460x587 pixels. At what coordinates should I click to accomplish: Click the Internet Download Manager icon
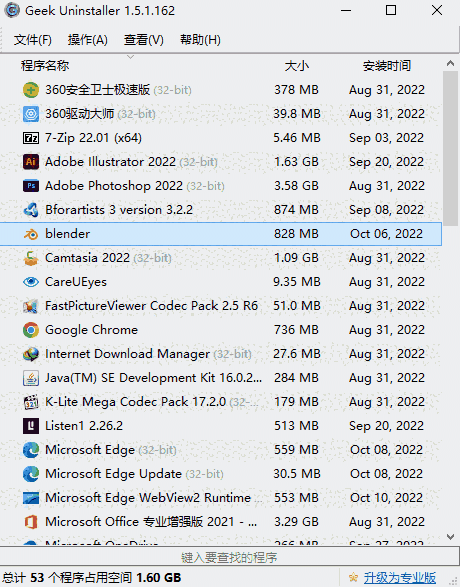(x=31, y=354)
